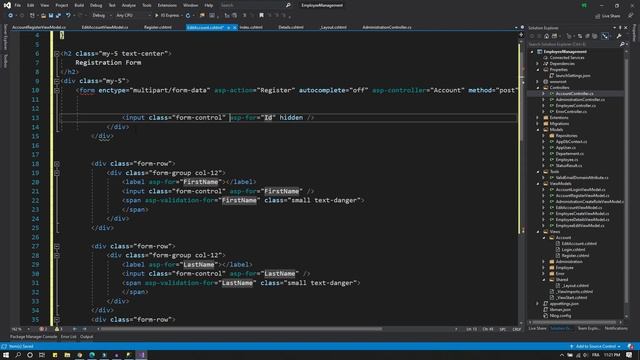Click the New Project toolbar icon

[32, 16]
